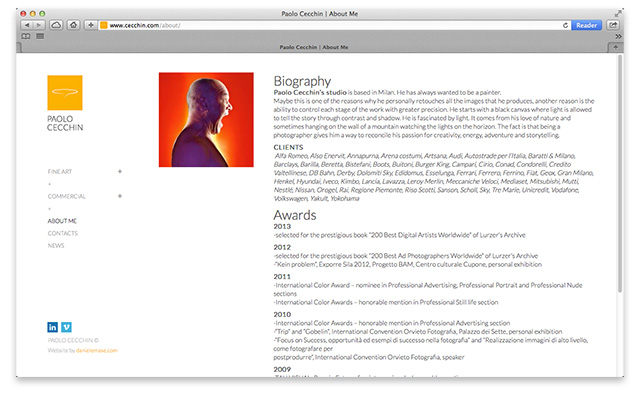This screenshot has width=640, height=394.
Task: Add bookmark with the plus button
Action: pyautogui.click(x=91, y=25)
